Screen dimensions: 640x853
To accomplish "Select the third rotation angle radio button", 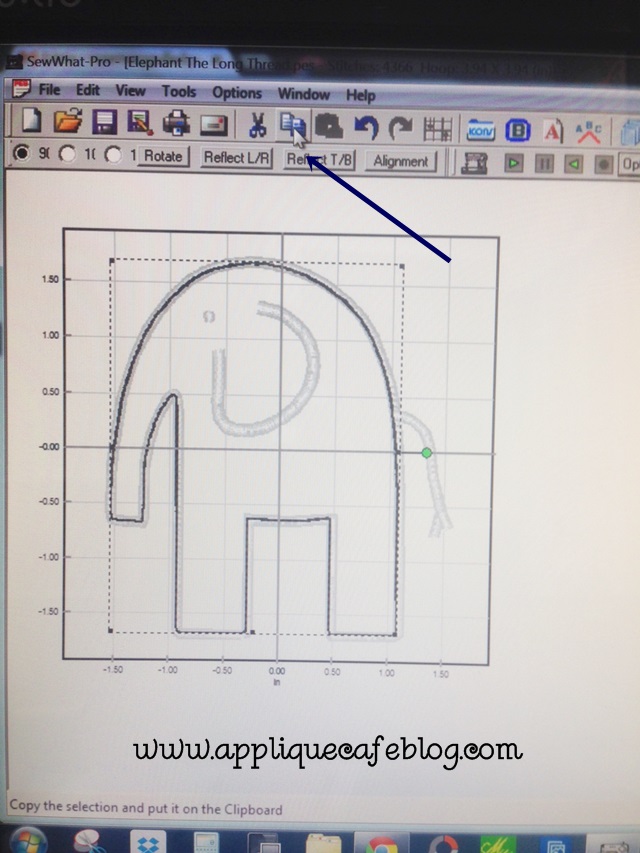I will point(113,156).
